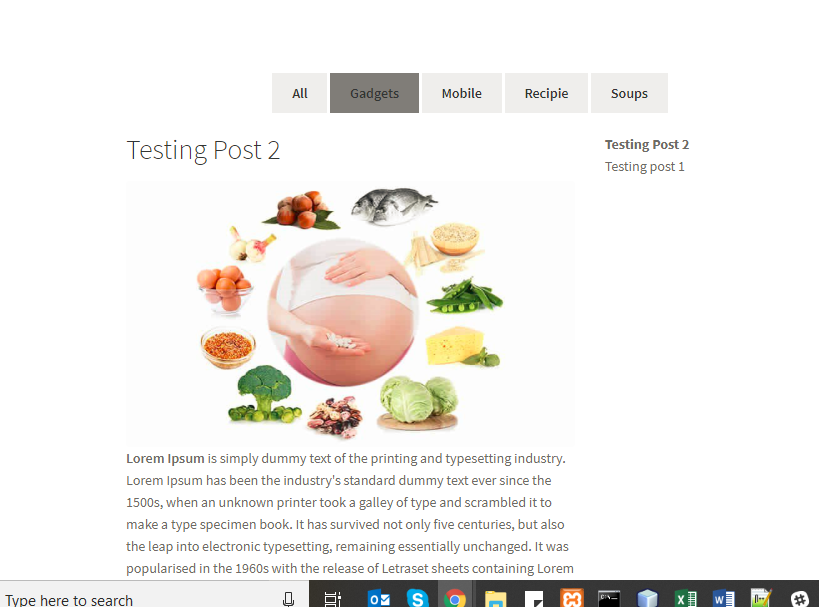Open the Testing Post 2 sidebar link
The width and height of the screenshot is (819, 607).
(x=647, y=145)
